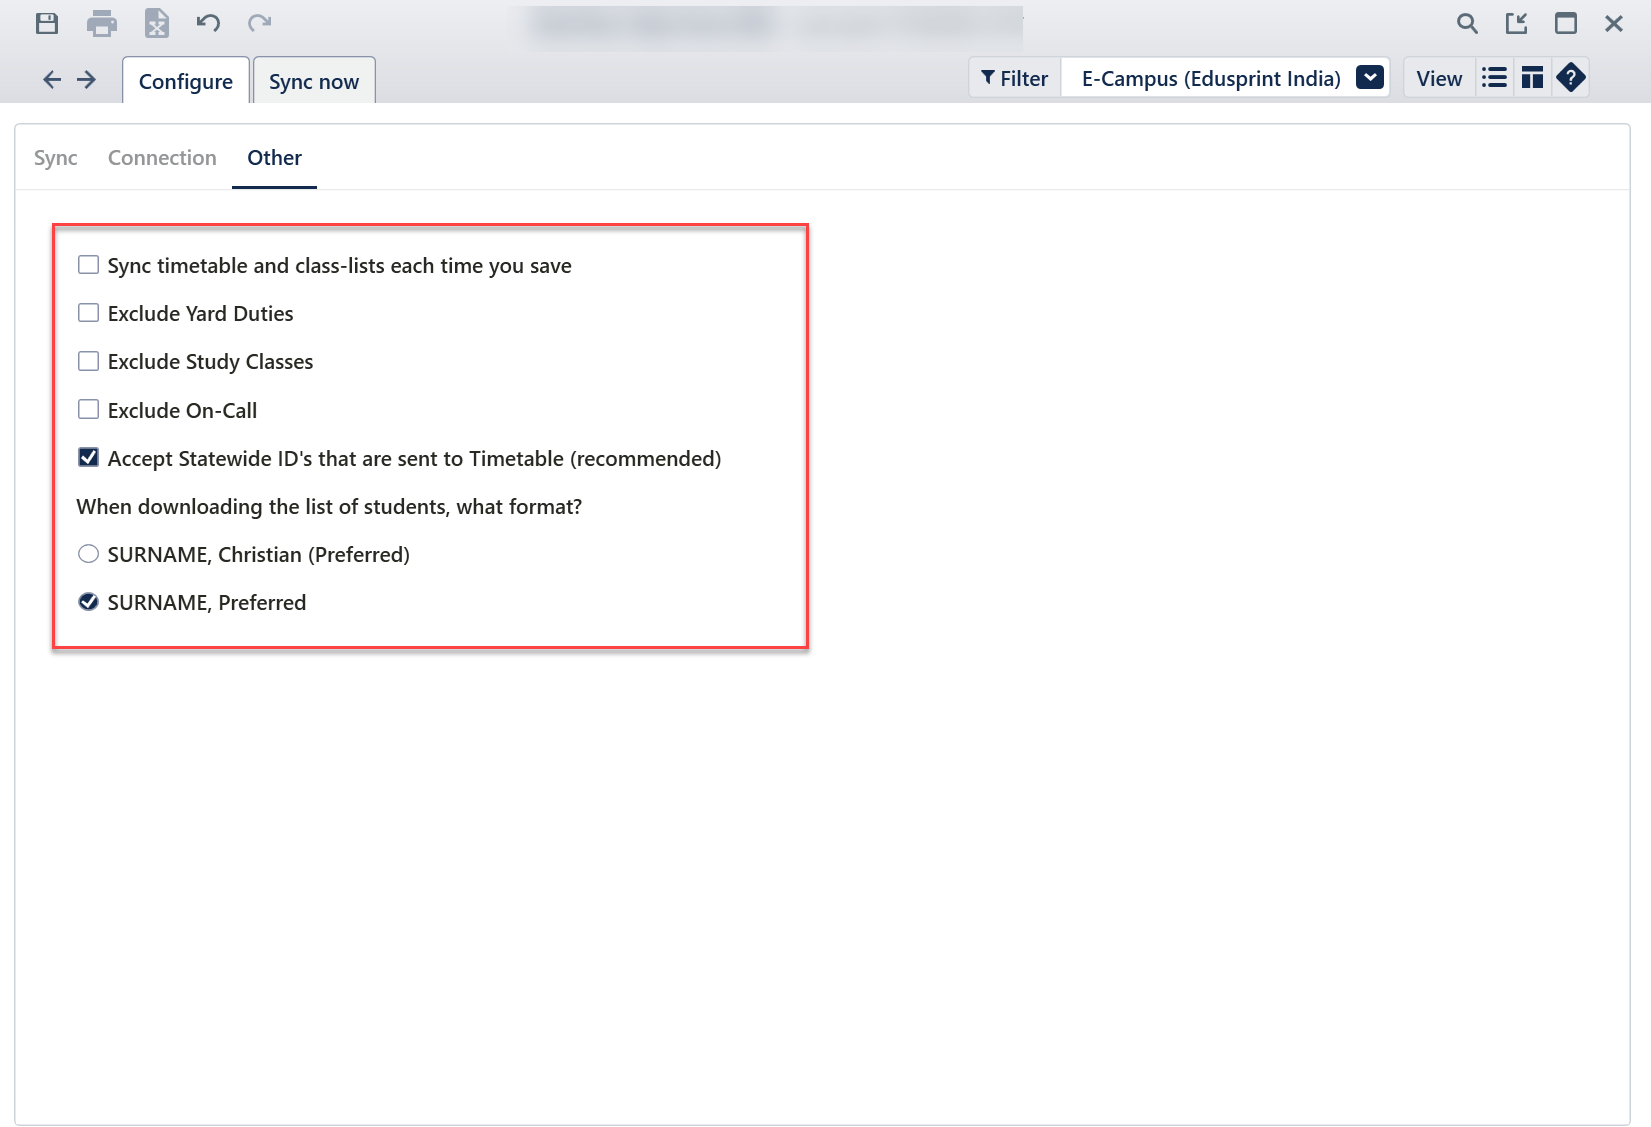
Task: Click the Print icon
Action: [x=102, y=23]
